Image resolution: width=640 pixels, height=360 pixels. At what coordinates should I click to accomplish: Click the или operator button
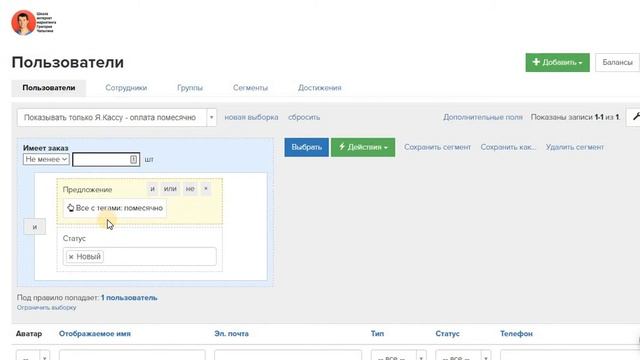[x=170, y=189]
